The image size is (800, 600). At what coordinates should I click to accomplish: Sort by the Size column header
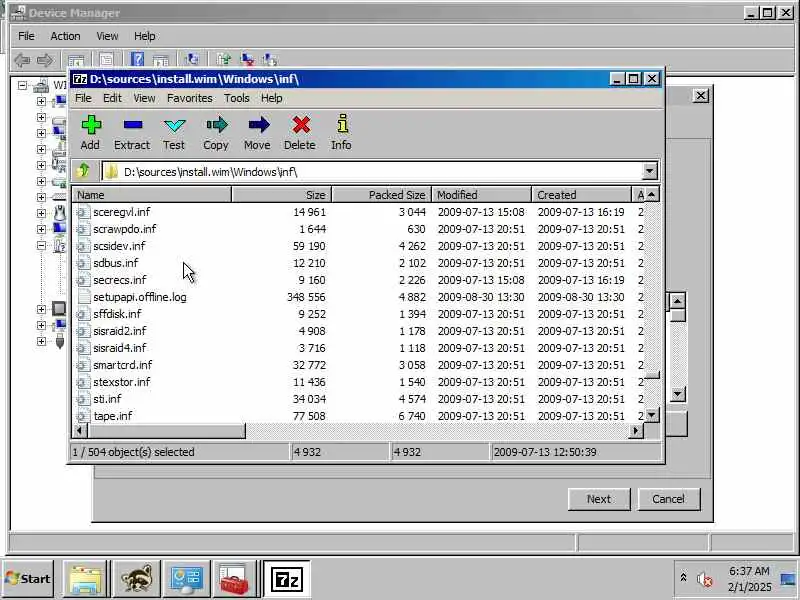pos(282,195)
